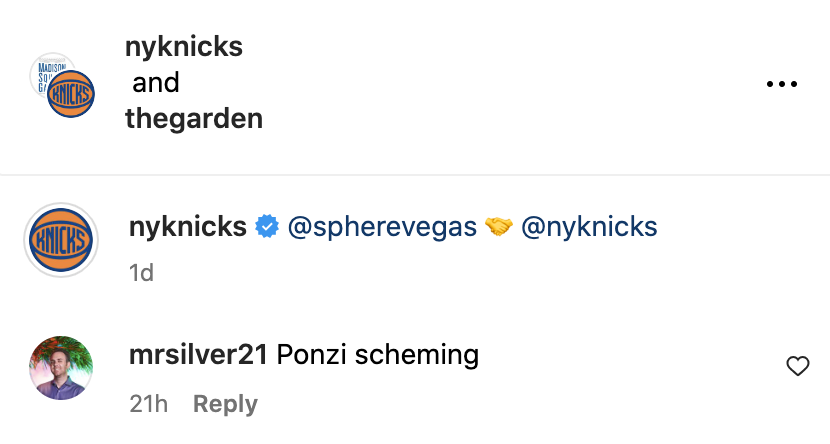Click the blue verified badge beside nyknicks
This screenshot has width=830, height=444.
(x=266, y=227)
